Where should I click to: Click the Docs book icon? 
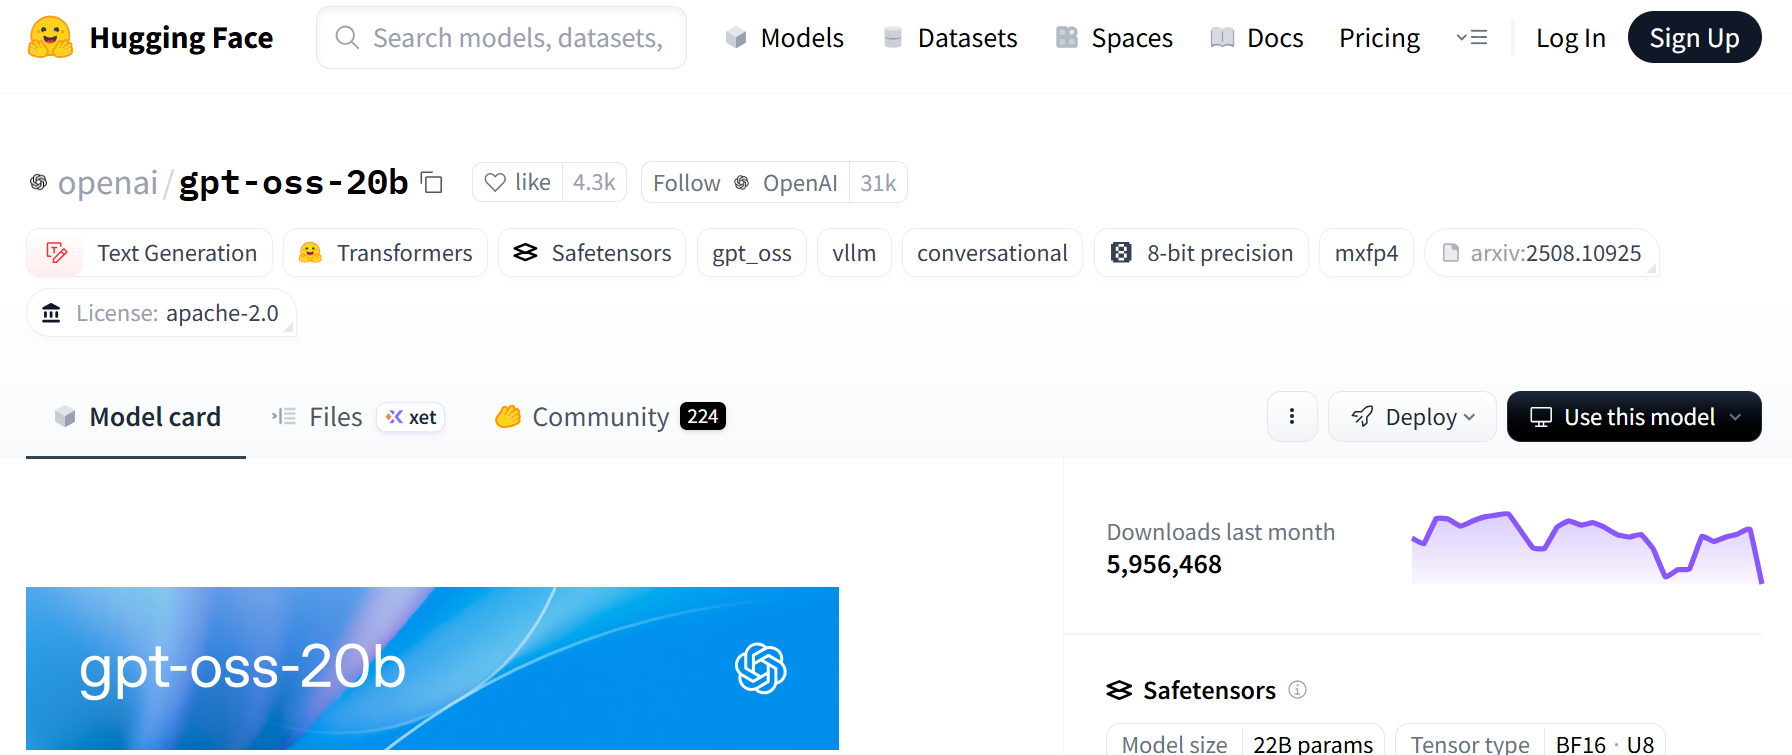[1222, 38]
